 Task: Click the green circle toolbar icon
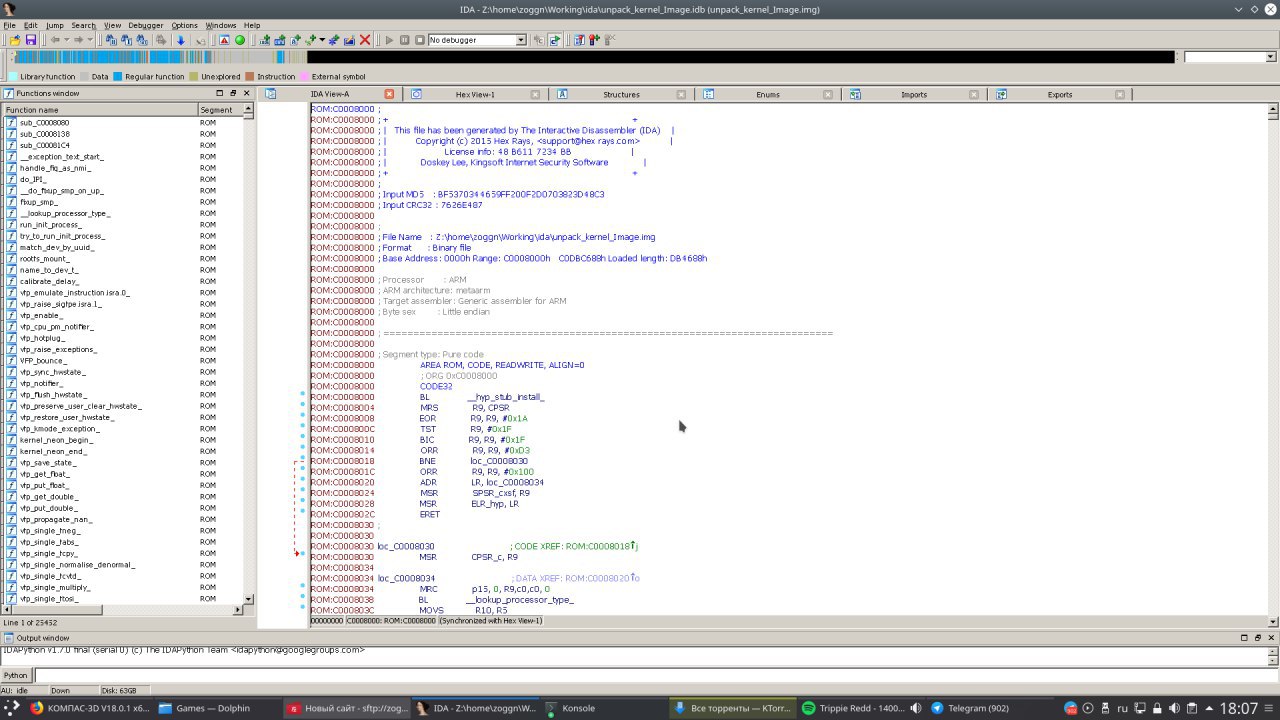pyautogui.click(x=240, y=40)
